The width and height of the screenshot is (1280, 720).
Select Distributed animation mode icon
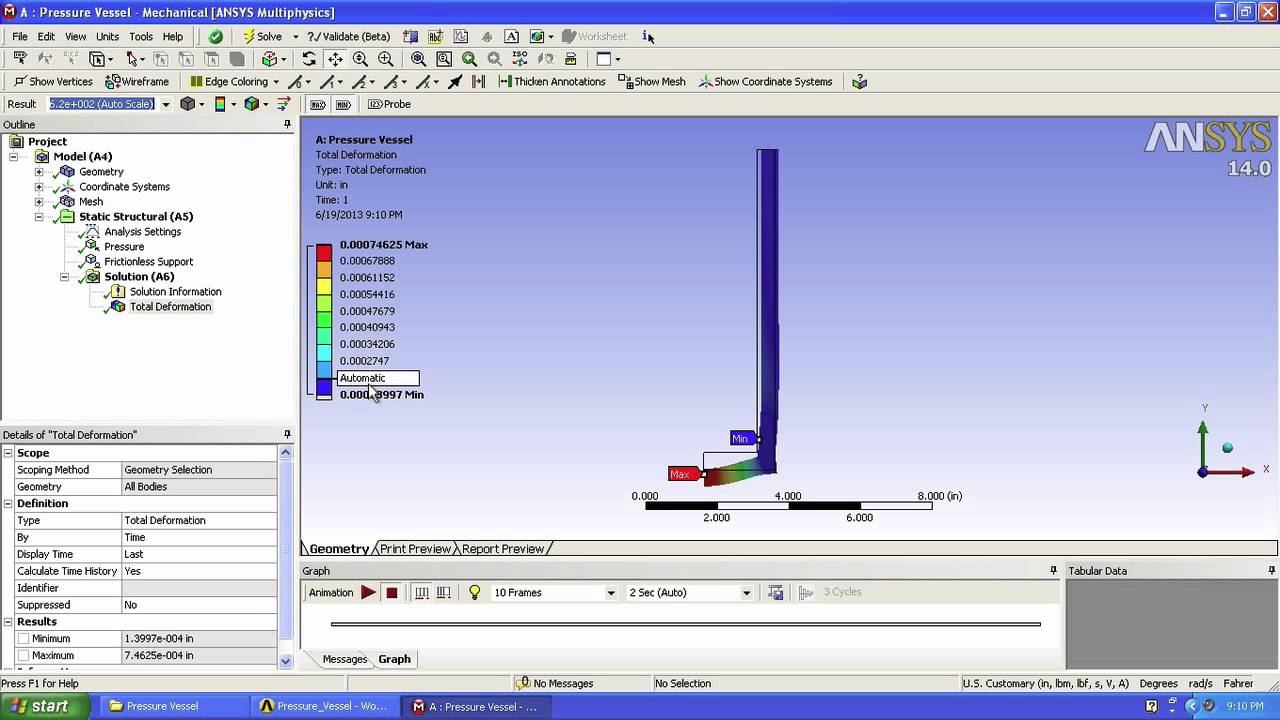pos(421,593)
